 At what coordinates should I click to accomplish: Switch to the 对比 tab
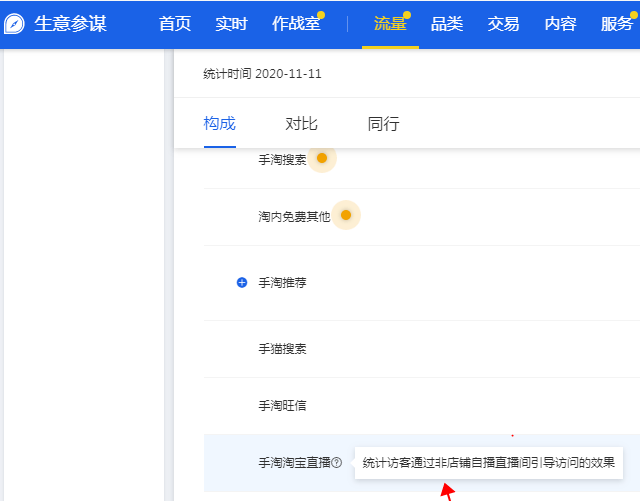tap(301, 124)
